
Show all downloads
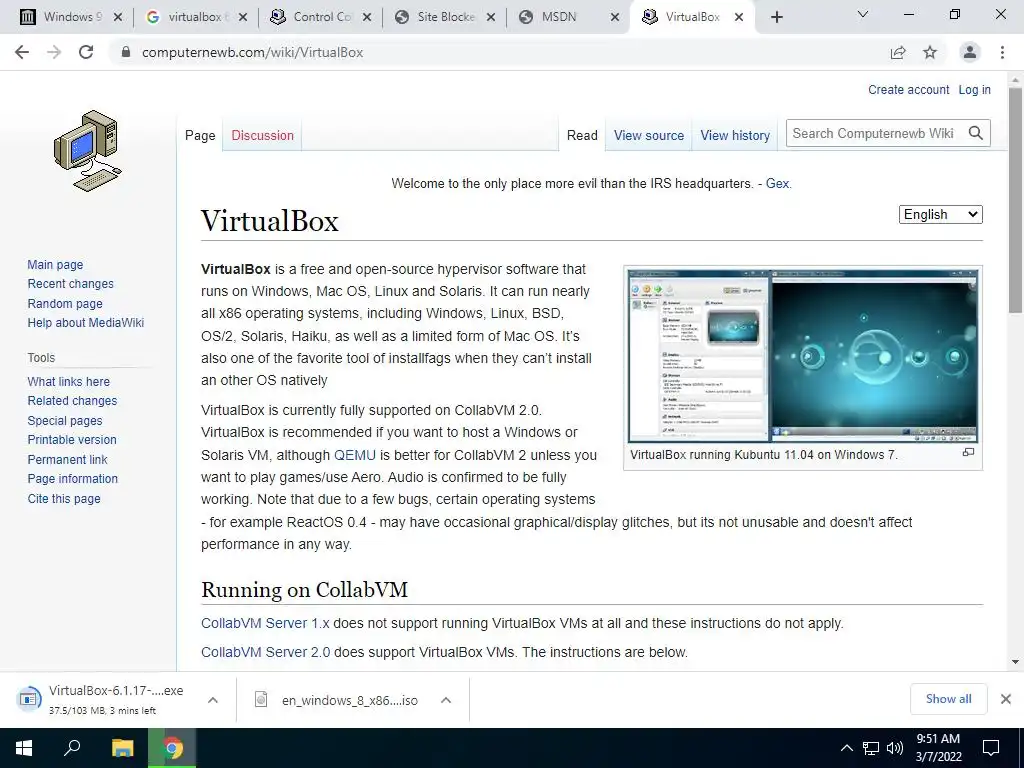click(x=948, y=699)
